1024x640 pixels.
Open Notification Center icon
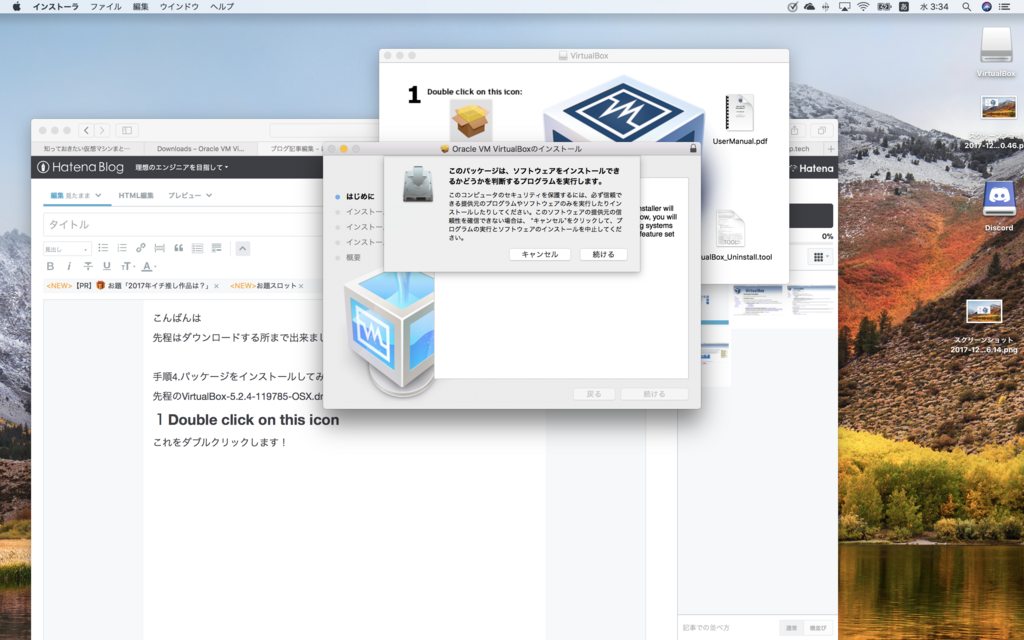[x=1005, y=7]
